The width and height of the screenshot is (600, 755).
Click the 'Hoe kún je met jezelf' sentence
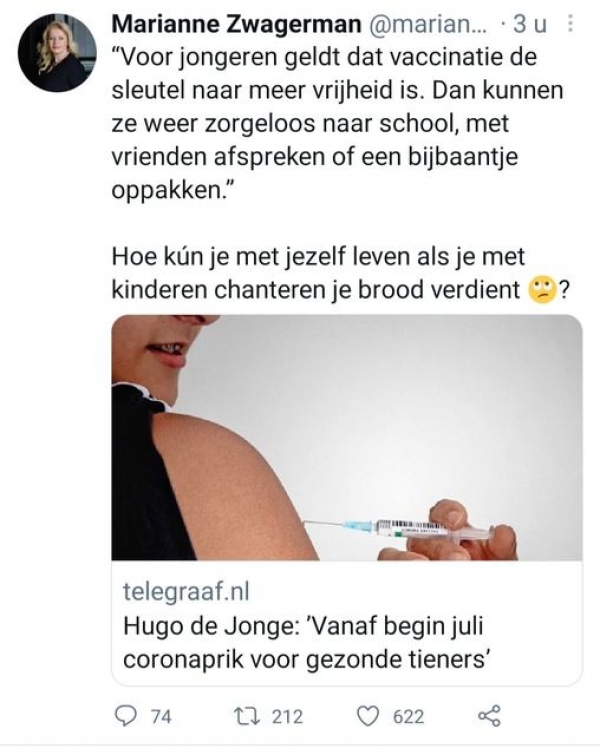pyautogui.click(x=340, y=273)
